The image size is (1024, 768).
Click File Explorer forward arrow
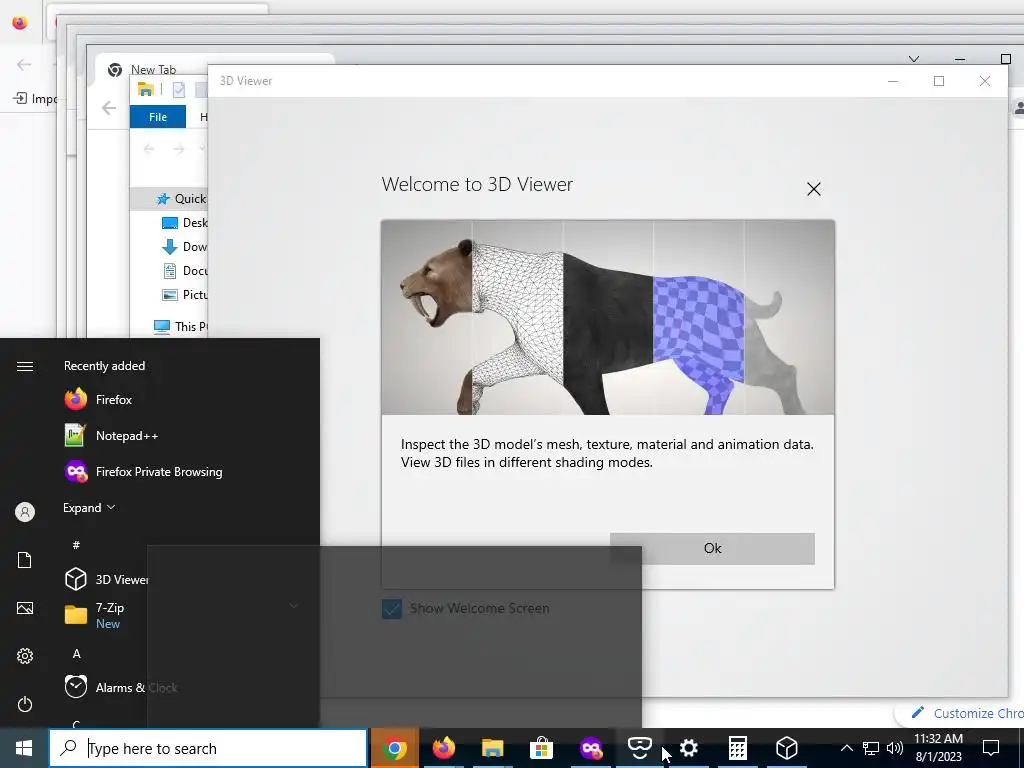point(178,149)
